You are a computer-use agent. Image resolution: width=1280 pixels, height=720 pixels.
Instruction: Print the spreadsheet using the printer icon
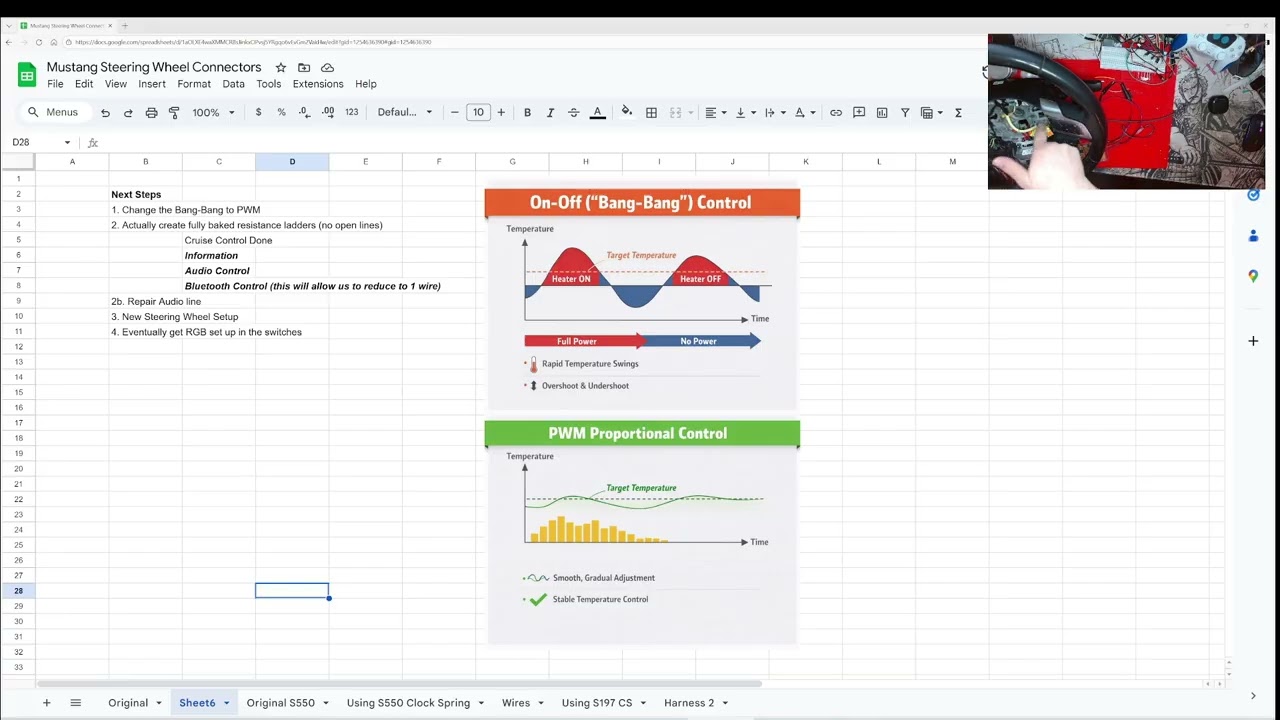click(x=151, y=113)
